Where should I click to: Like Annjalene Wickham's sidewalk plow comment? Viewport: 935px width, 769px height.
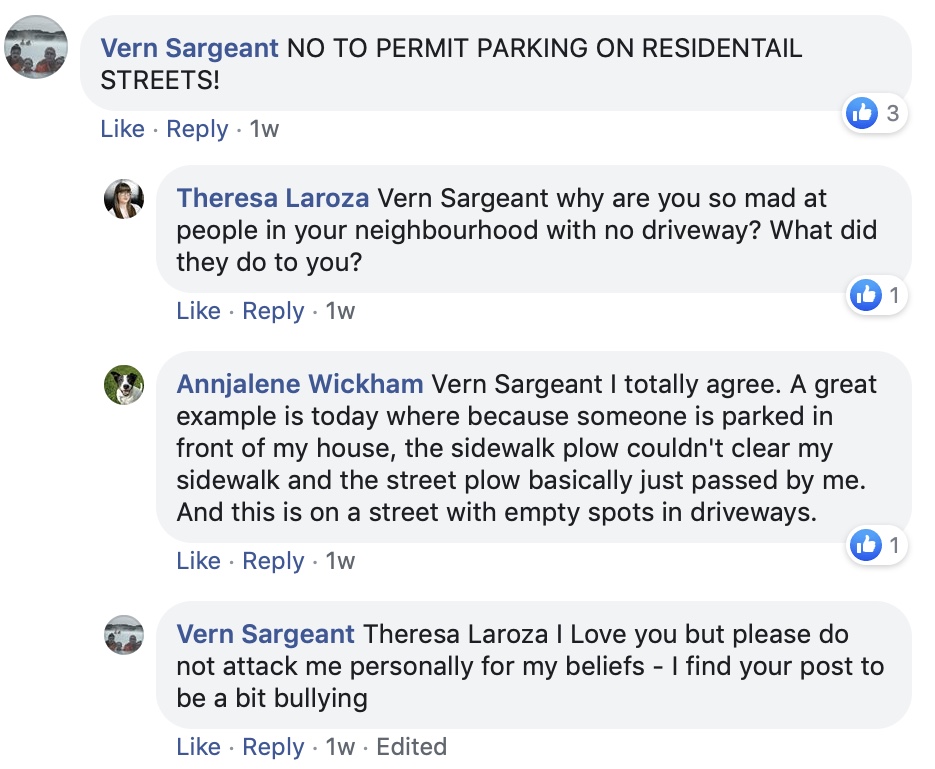coord(198,560)
